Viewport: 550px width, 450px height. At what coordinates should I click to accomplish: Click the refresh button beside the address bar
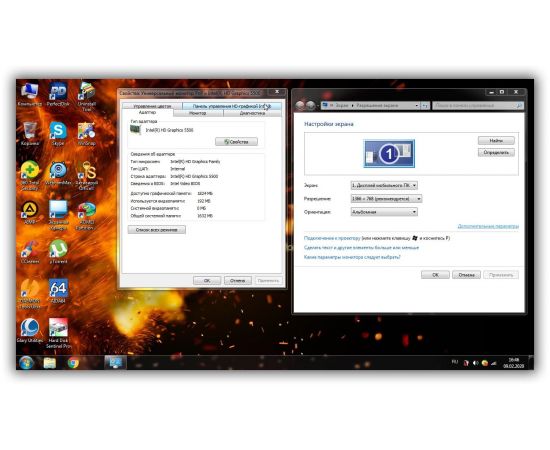(x=425, y=105)
